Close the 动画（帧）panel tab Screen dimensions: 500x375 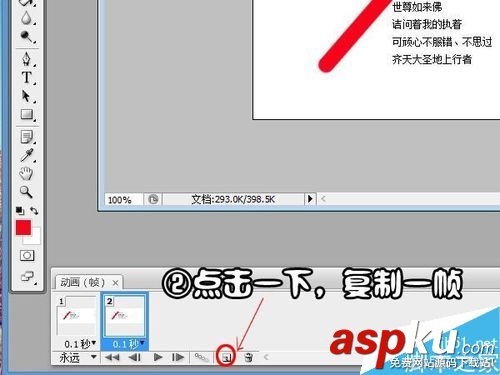pos(115,283)
